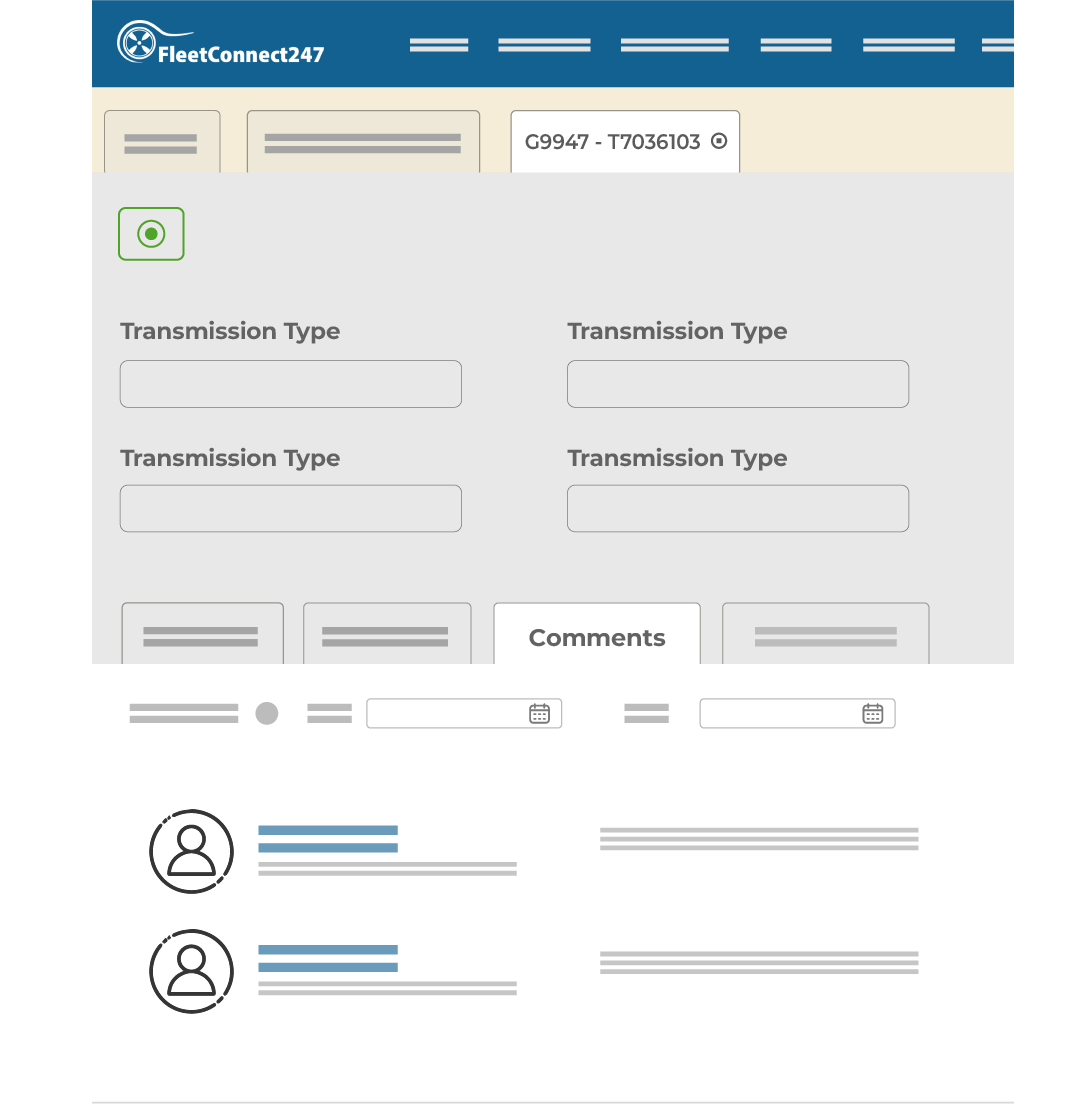Open the wide second tab beside G9947

[363, 143]
